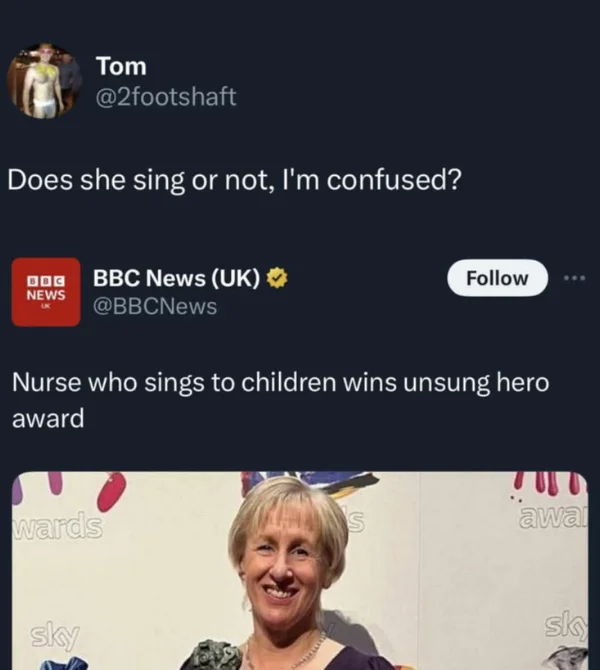
Task: Click the red handprint at photo's top left
Action: (x=110, y=490)
